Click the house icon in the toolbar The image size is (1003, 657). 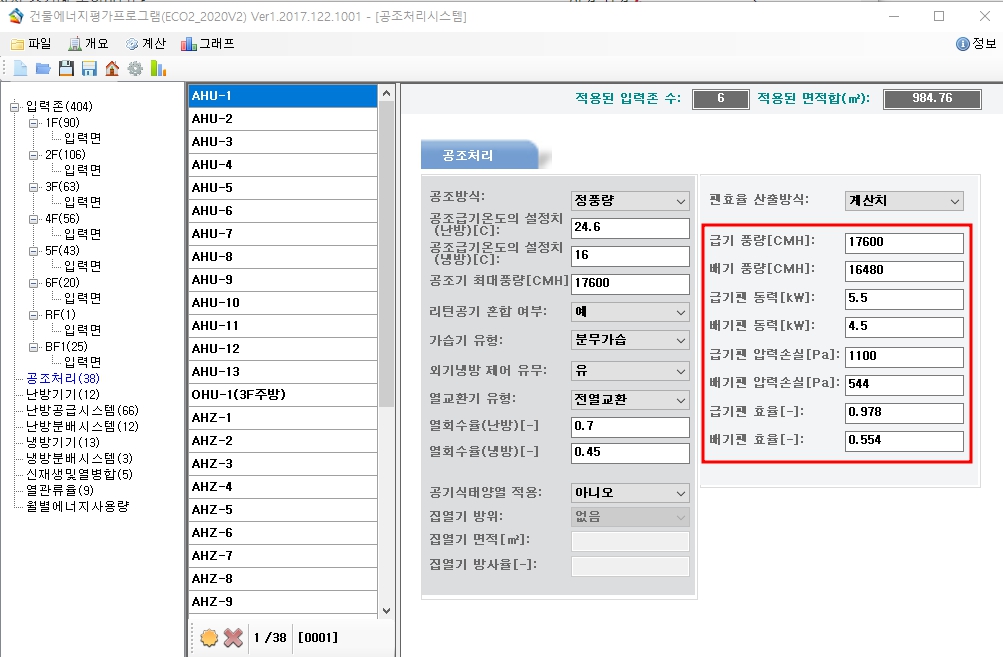(x=112, y=68)
